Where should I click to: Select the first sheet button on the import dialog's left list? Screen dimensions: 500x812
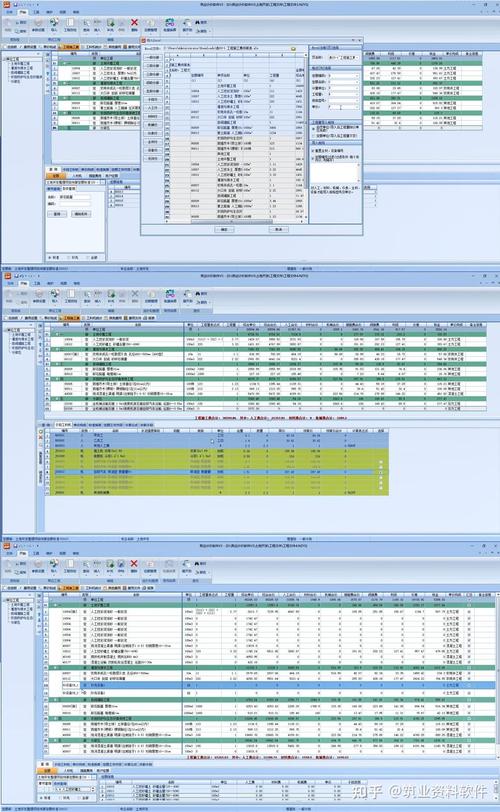(x=152, y=57)
